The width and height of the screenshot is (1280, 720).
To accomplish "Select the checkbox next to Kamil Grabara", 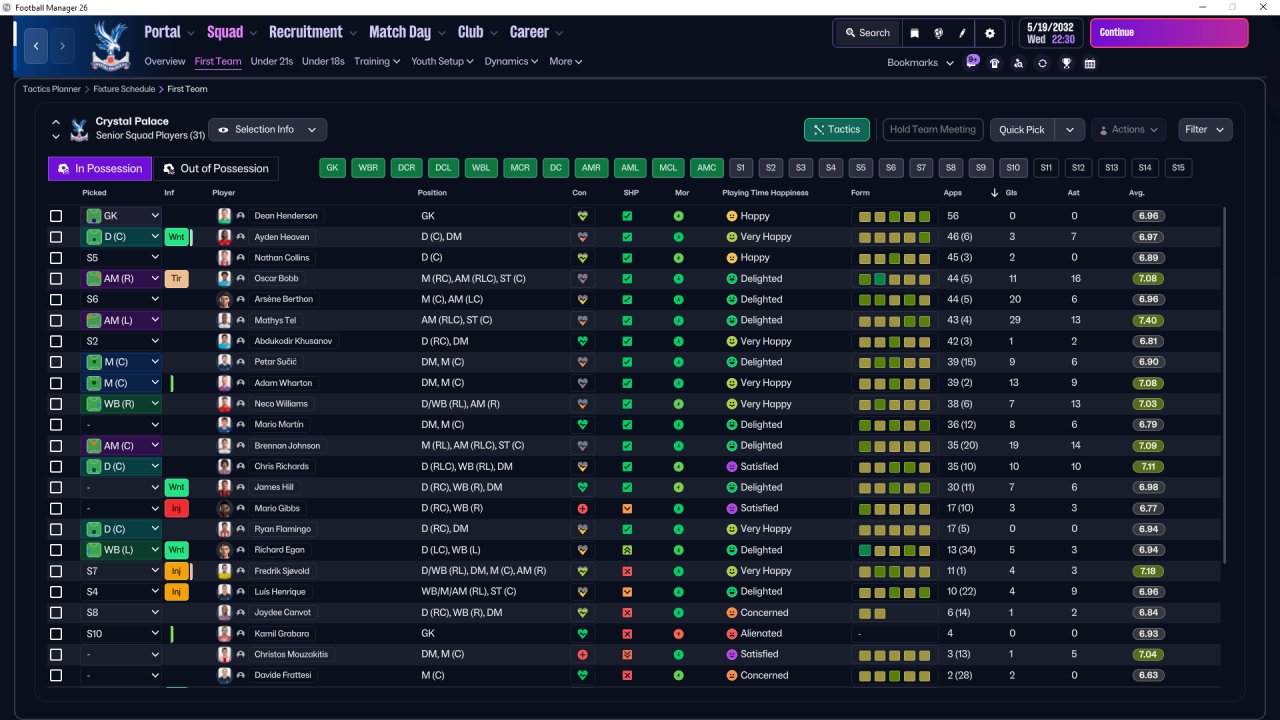I will click(56, 633).
